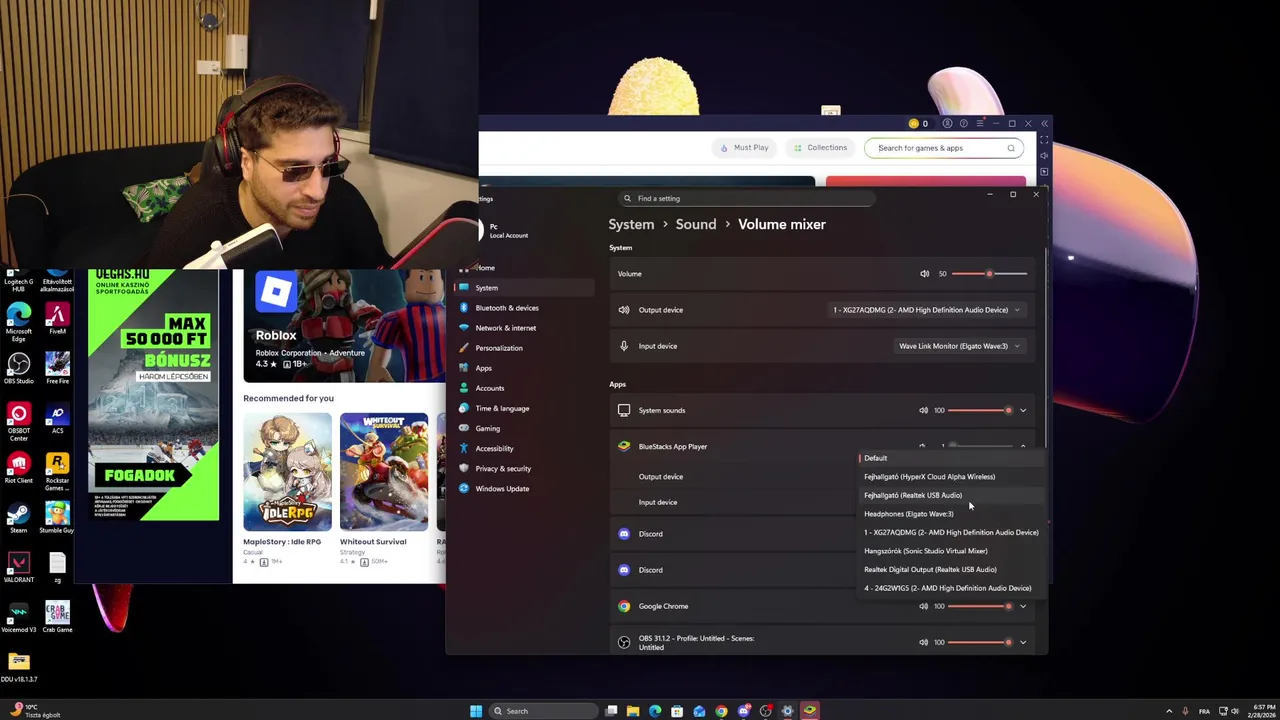Image resolution: width=1280 pixels, height=720 pixels.
Task: Mute Google Chrome in the volume mixer
Action: coord(923,606)
